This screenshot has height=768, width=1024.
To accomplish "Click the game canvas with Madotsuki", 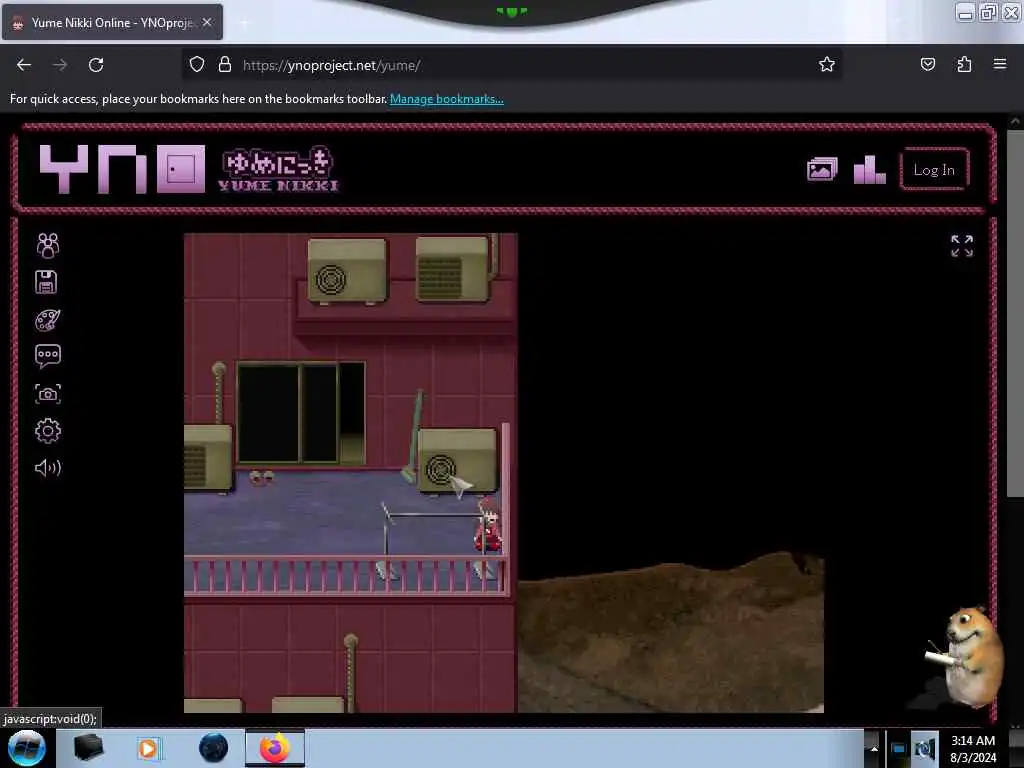I will click(504, 473).
